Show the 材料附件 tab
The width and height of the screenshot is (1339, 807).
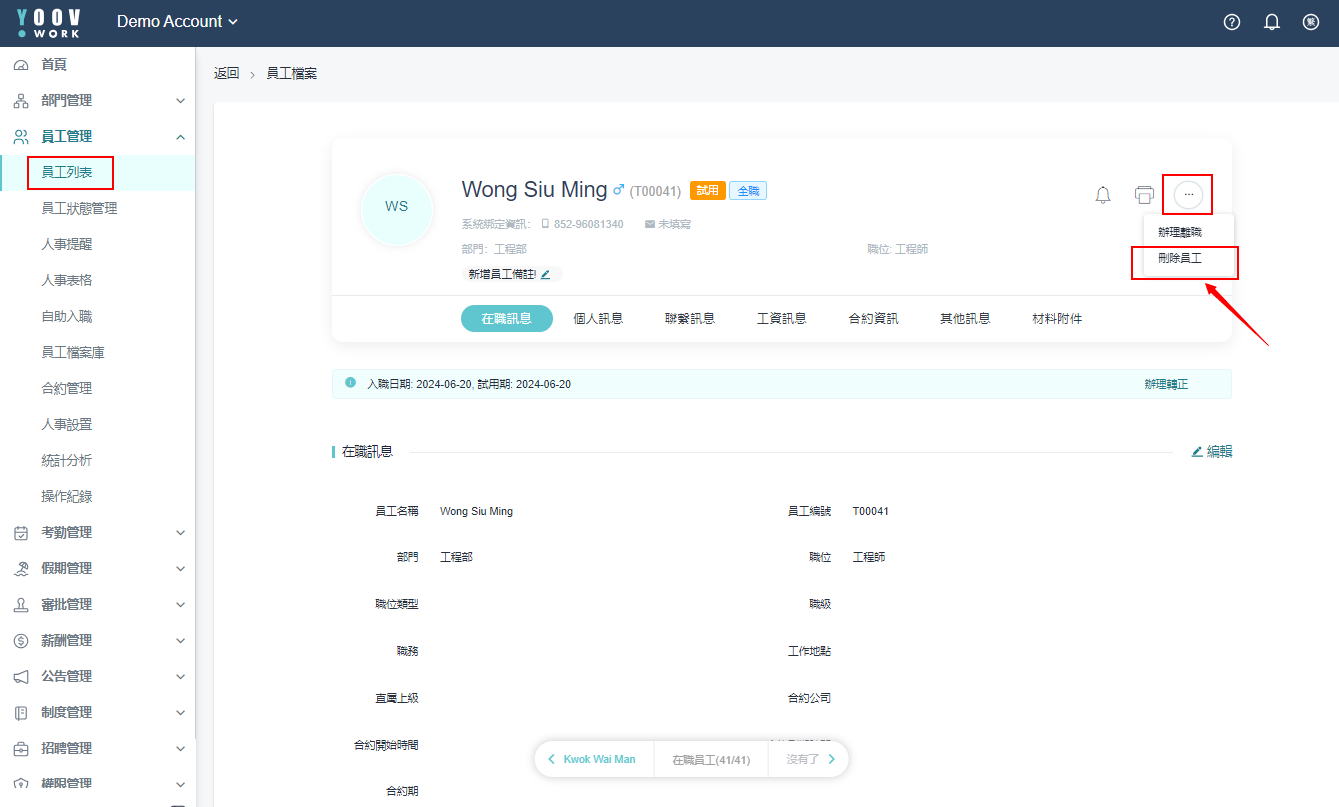pyautogui.click(x=1057, y=319)
